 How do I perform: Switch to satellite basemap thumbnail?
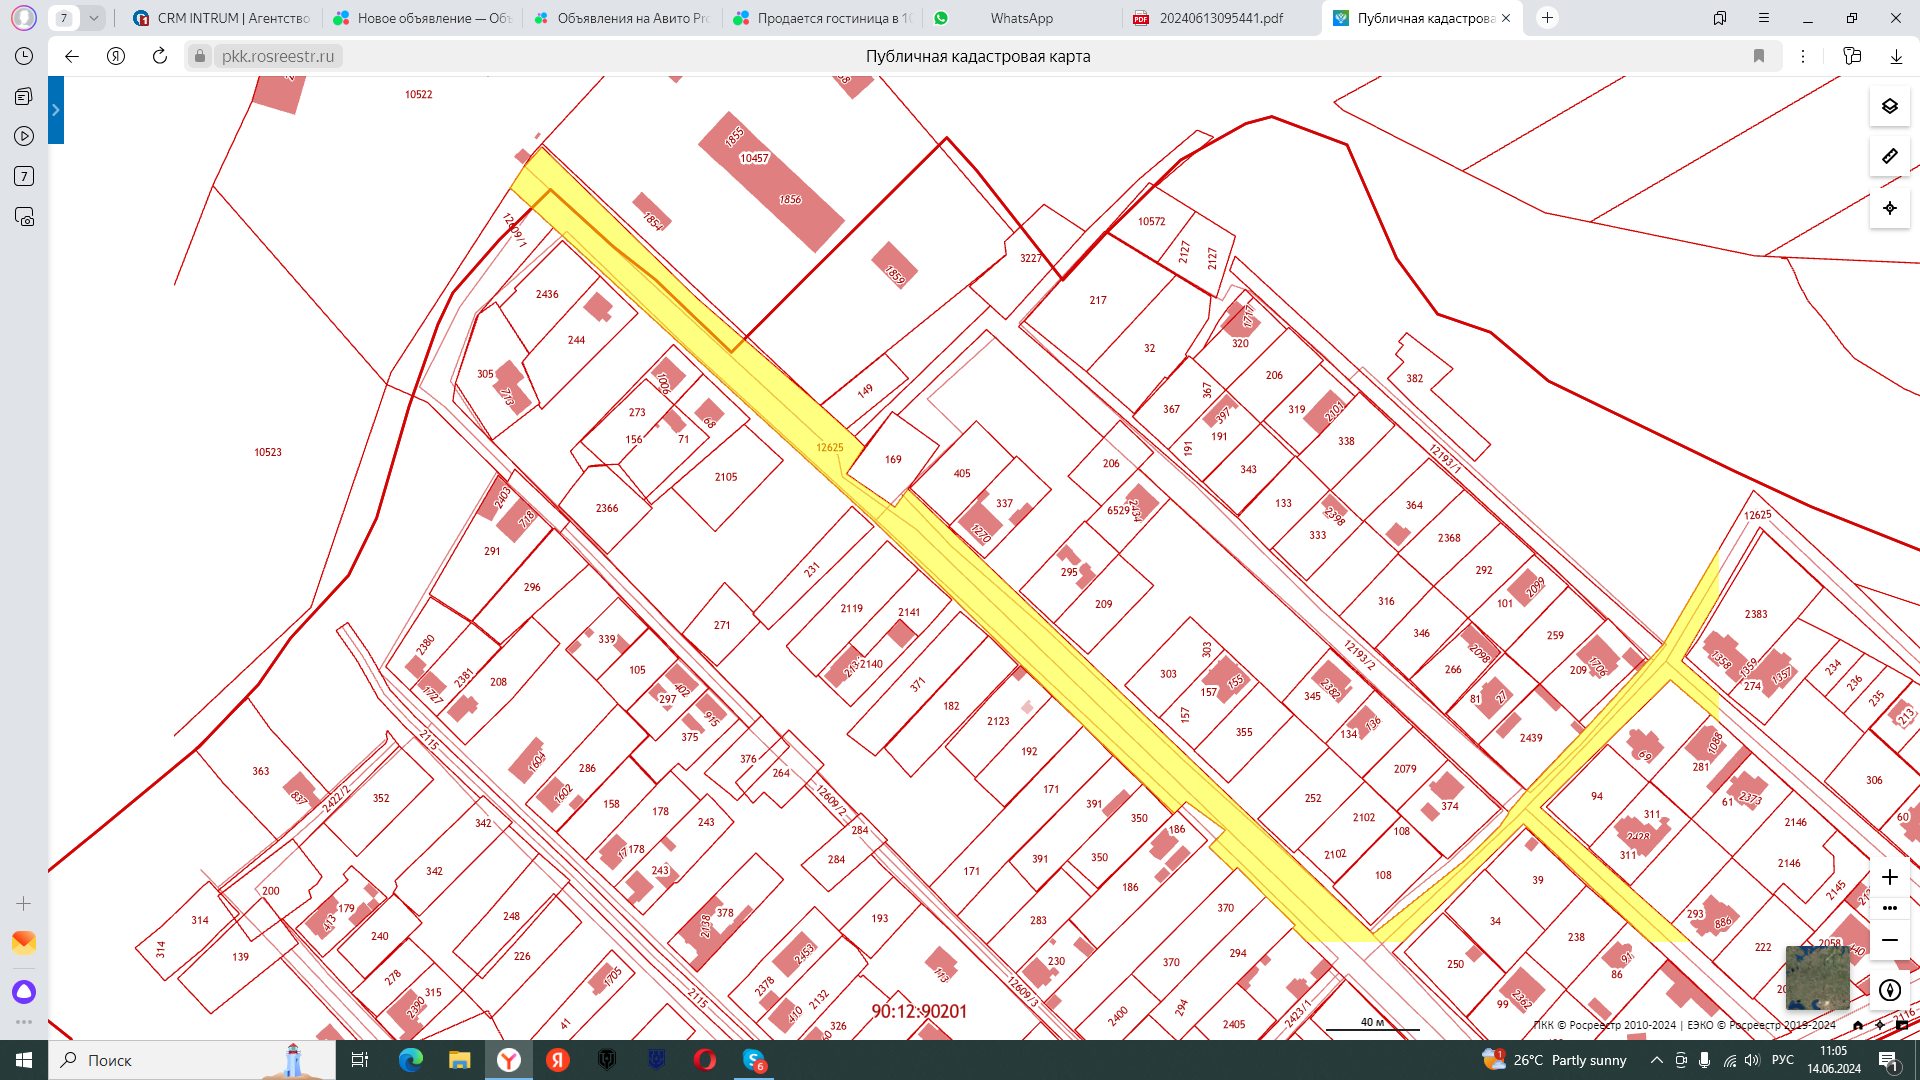point(1817,978)
